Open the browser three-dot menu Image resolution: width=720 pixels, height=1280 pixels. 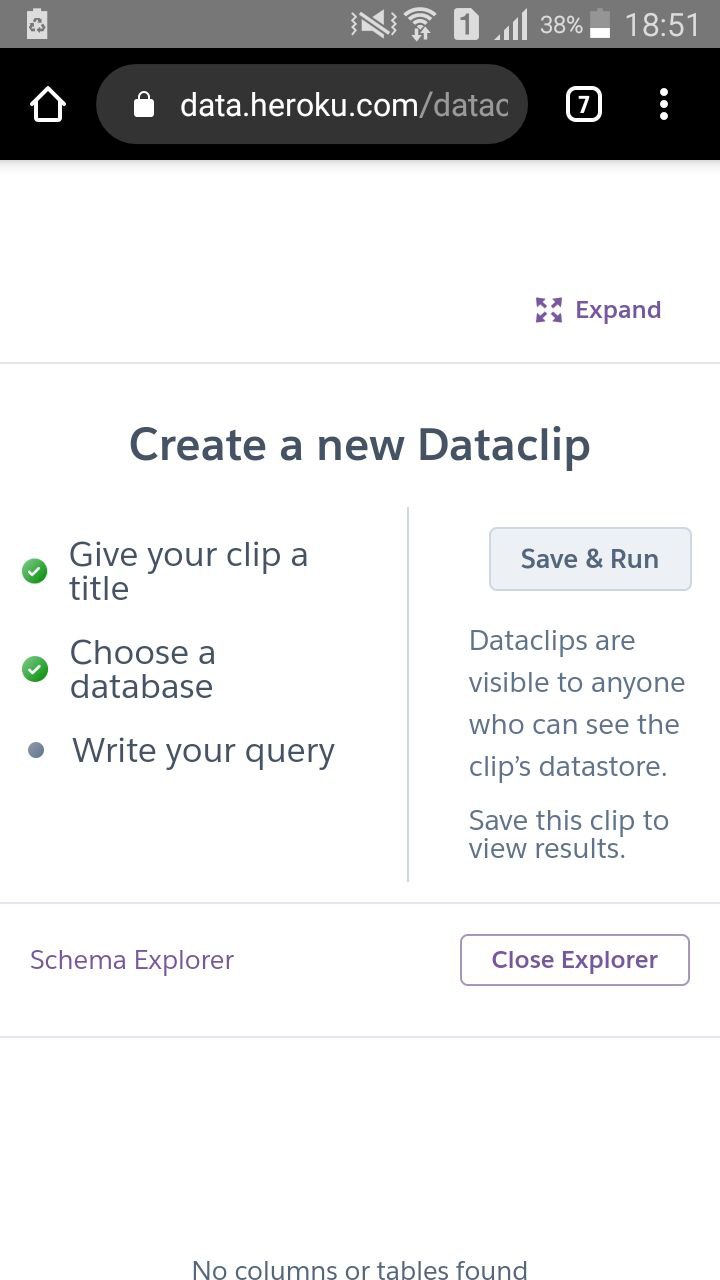(x=664, y=104)
